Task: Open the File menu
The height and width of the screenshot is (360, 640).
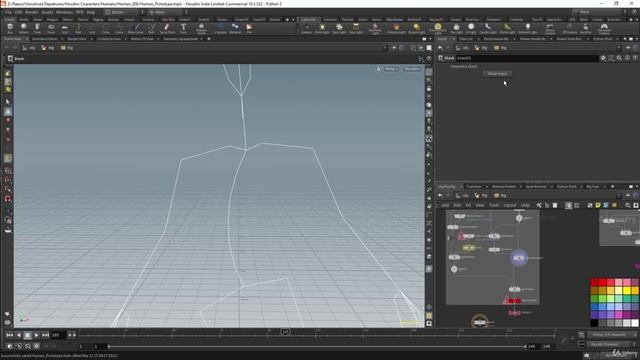Action: [9, 12]
